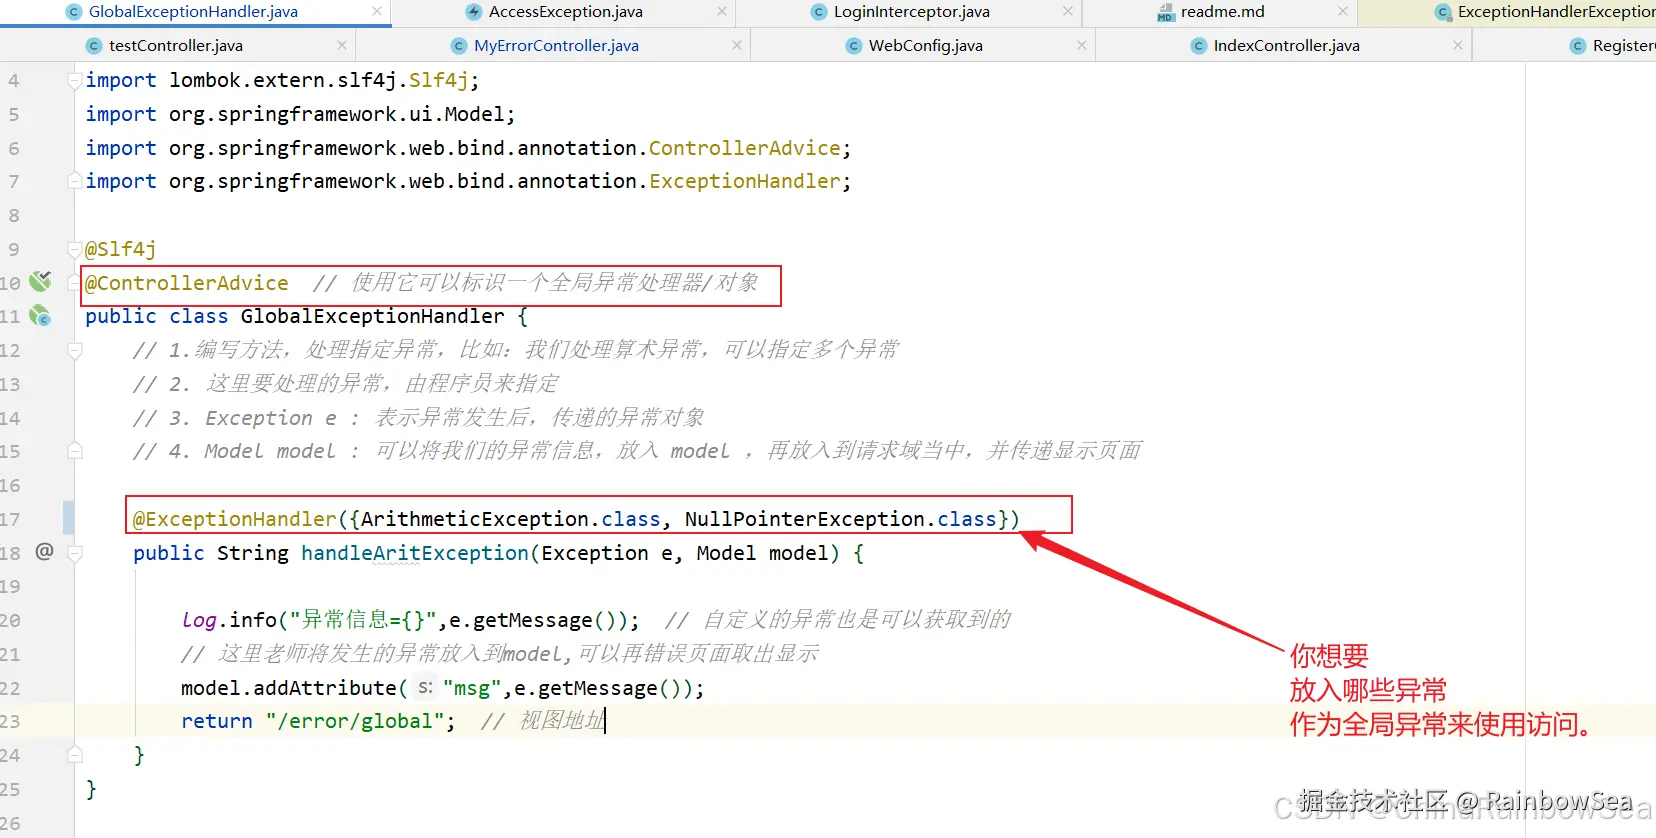1656x838 pixels.
Task: Click the class icon on LoginInterceptor.java tab
Action: [819, 12]
